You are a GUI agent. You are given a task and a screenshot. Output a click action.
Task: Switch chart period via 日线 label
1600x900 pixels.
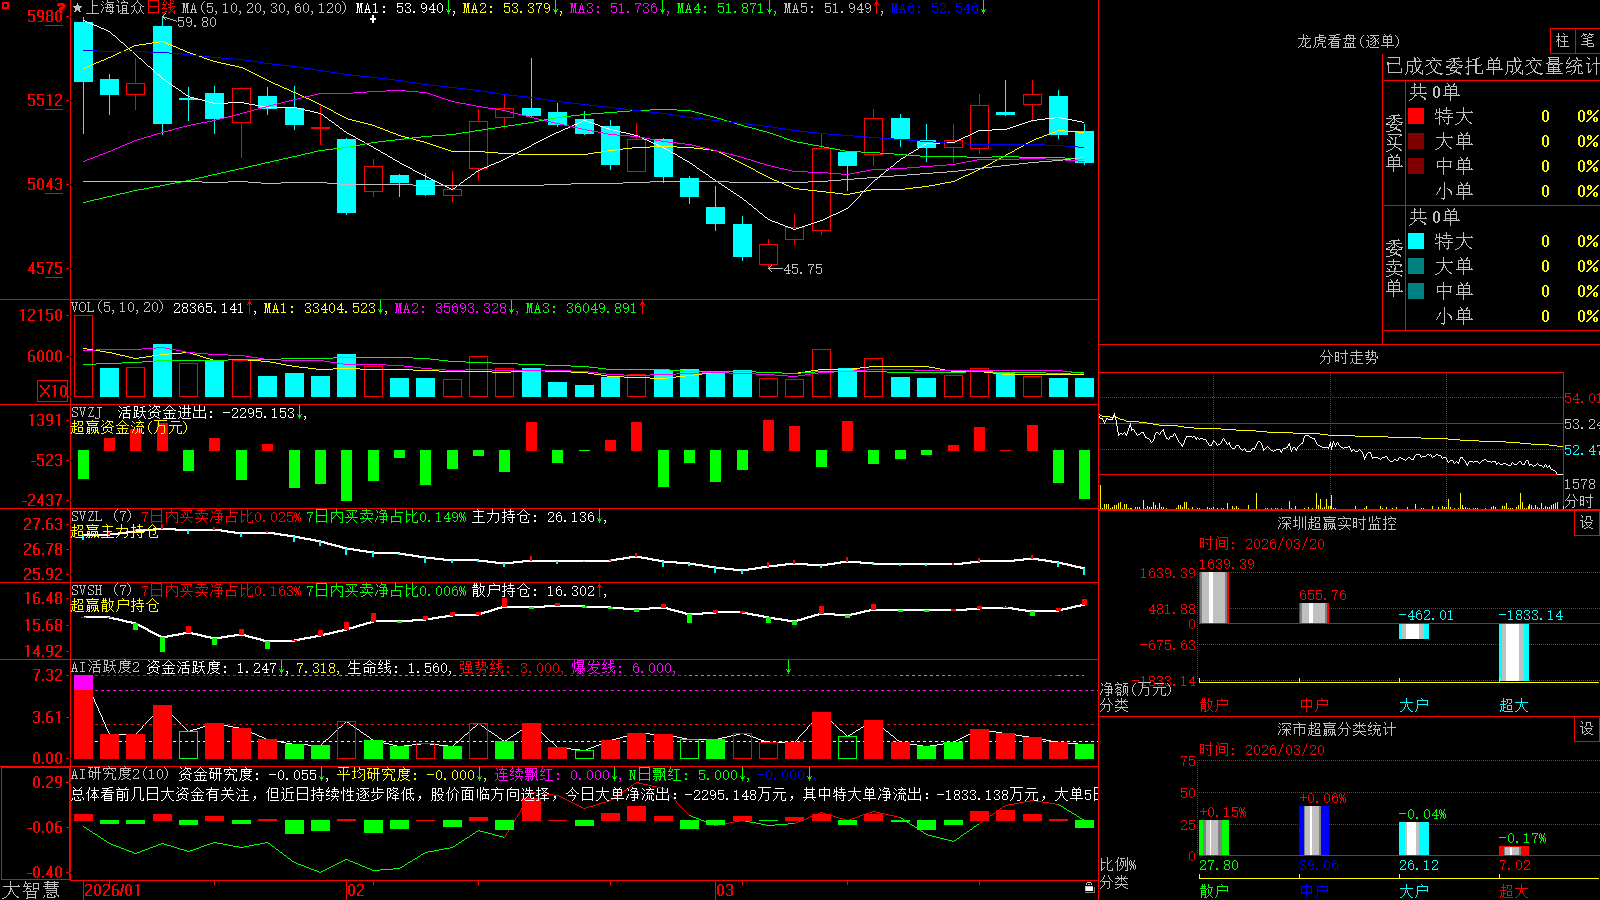[161, 8]
